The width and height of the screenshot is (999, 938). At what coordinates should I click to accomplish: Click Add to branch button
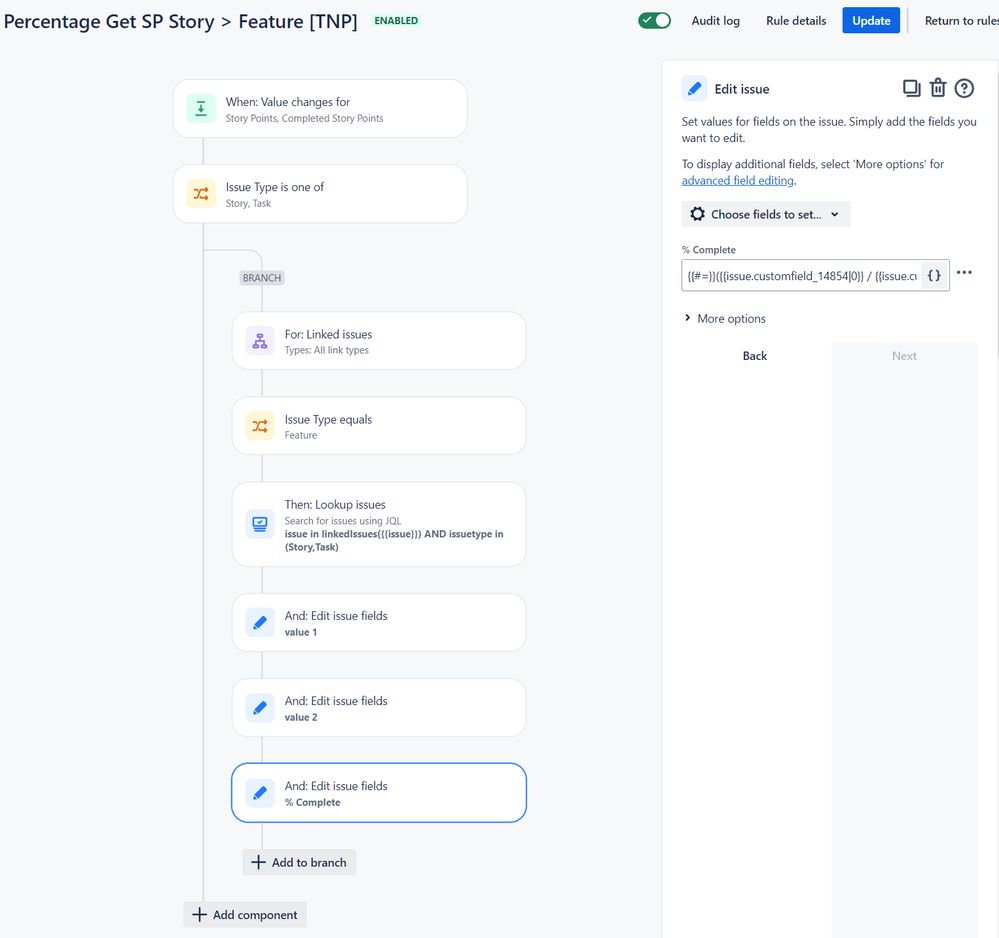coord(299,862)
